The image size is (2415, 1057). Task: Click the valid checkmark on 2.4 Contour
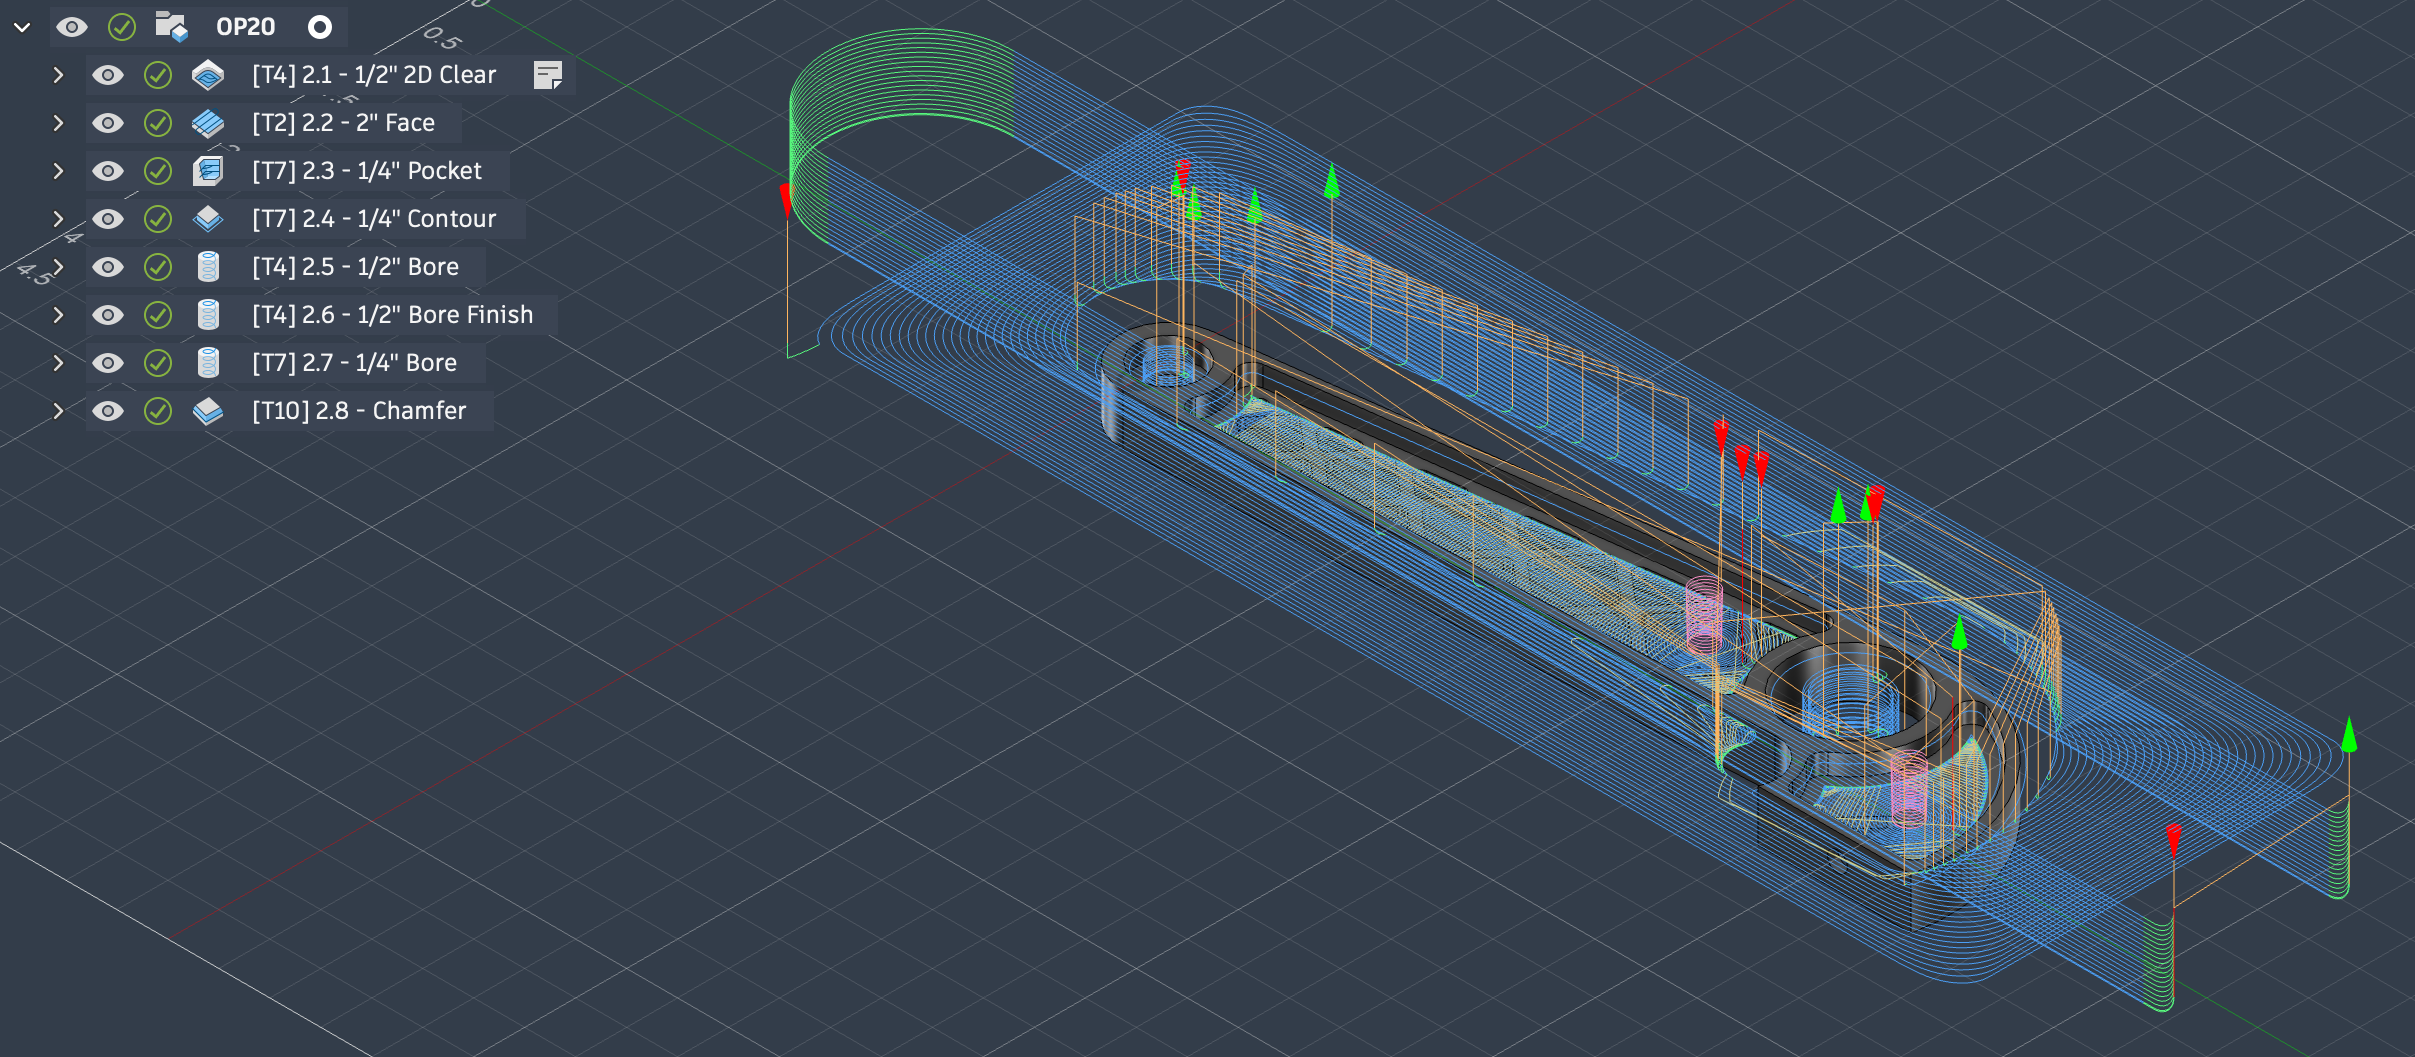pos(158,219)
